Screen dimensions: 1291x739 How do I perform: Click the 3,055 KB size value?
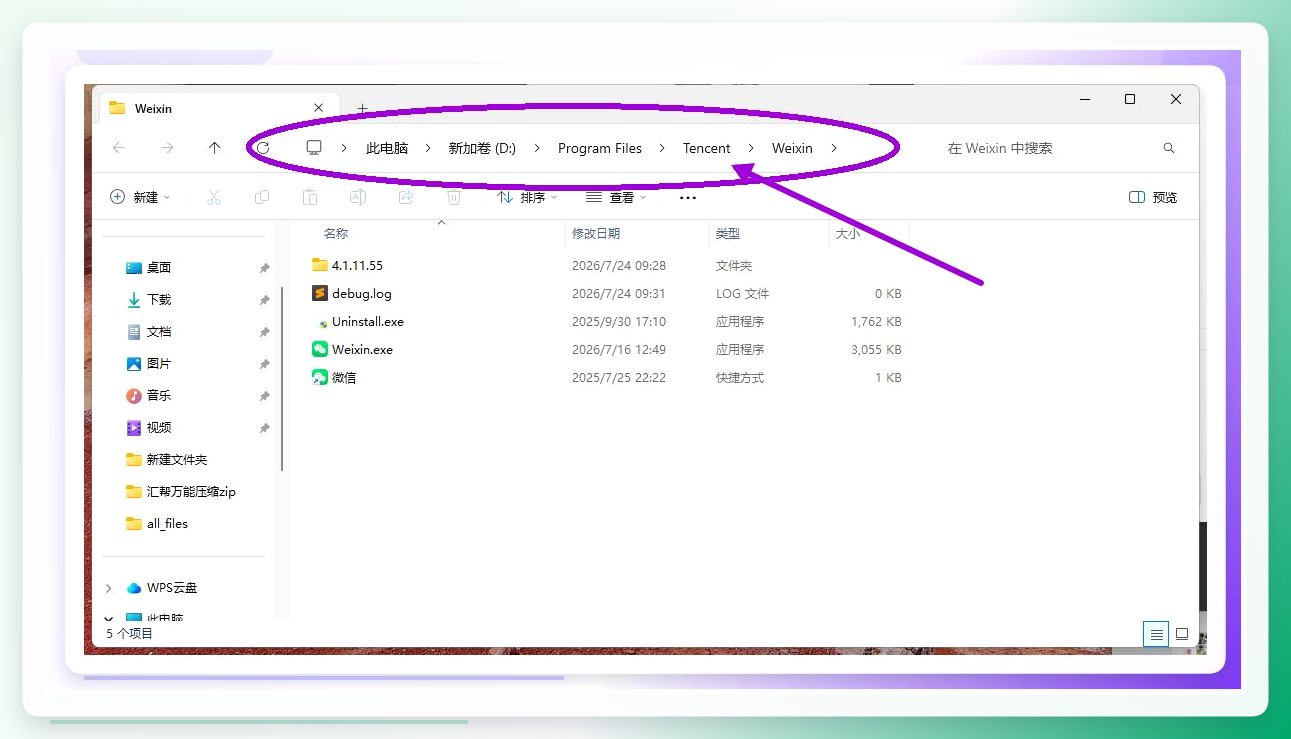pos(876,350)
